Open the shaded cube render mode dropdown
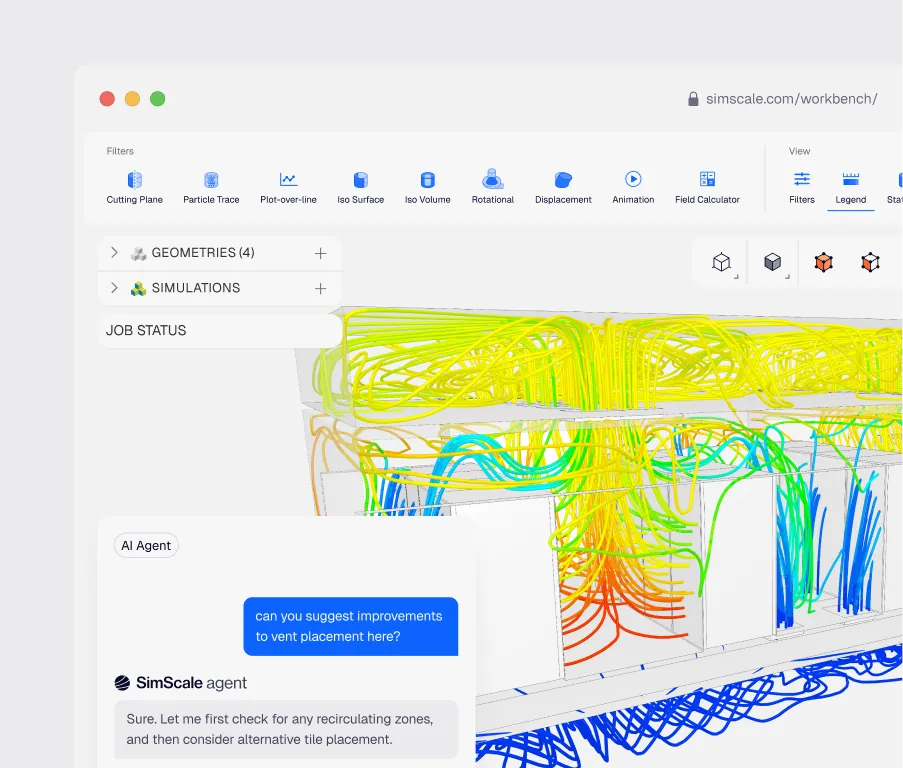Screen dimensions: 903x768 (x=773, y=263)
